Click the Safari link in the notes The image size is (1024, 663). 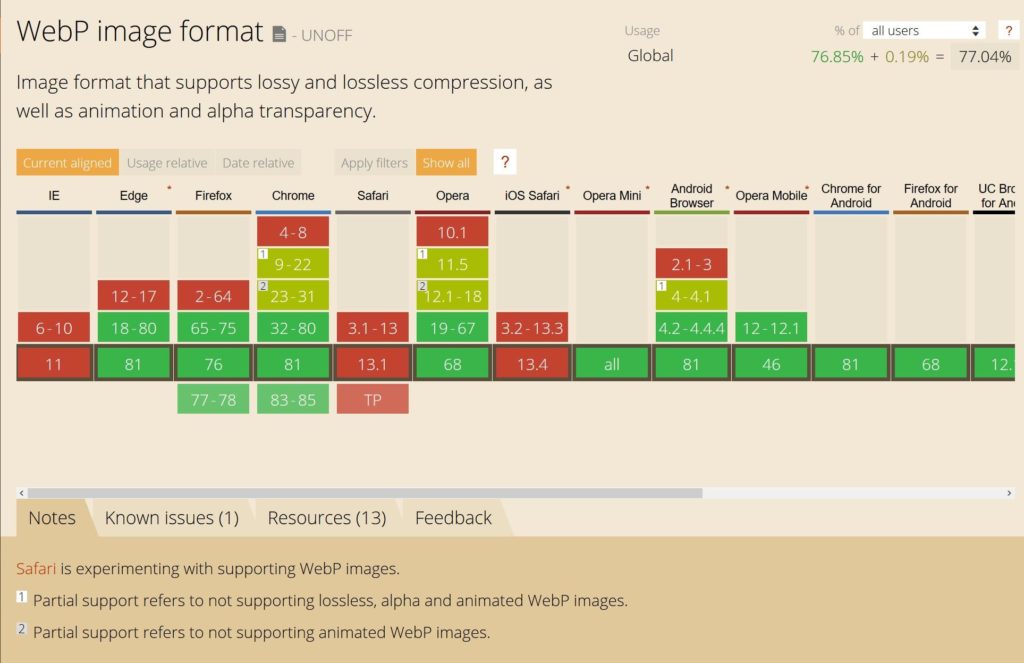(x=36, y=569)
